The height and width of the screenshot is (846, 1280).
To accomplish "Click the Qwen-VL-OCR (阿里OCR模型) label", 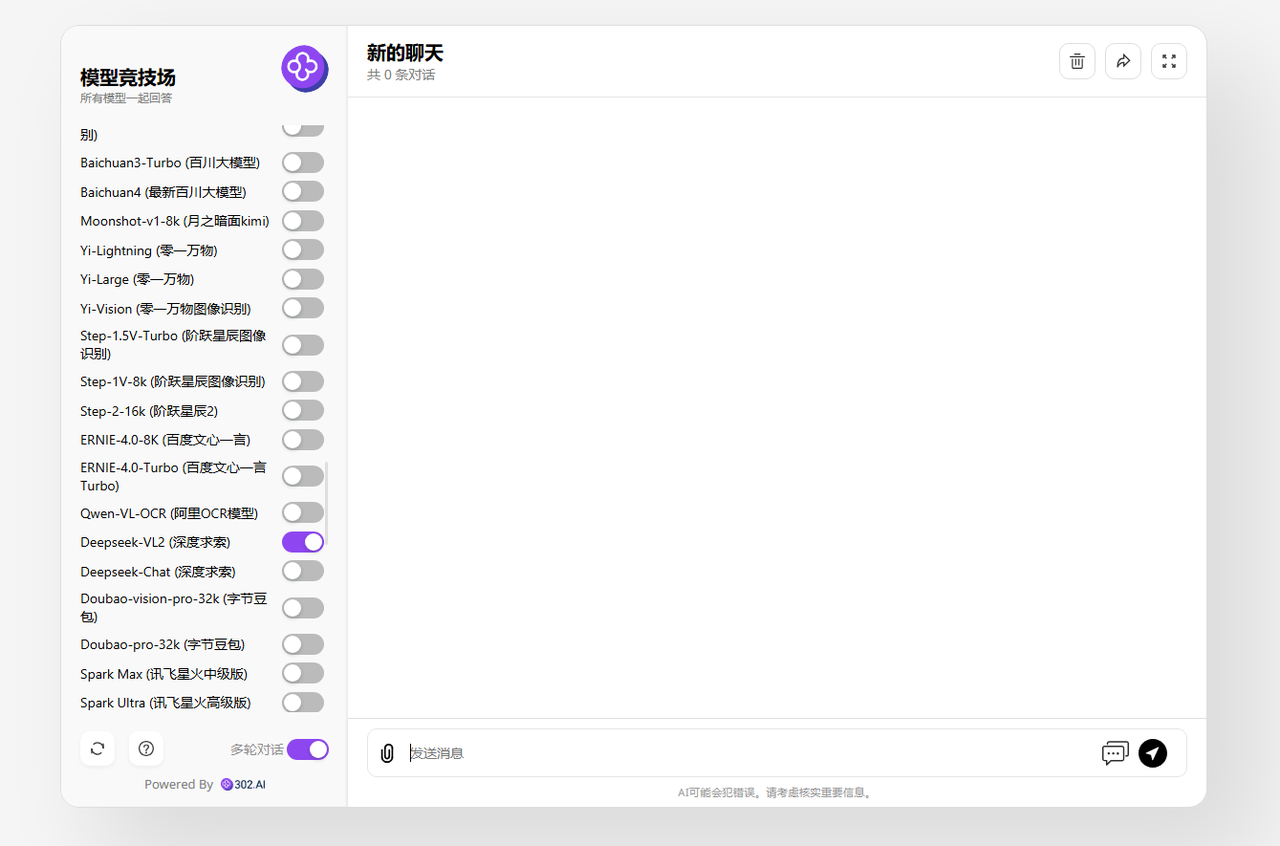I will point(169,513).
